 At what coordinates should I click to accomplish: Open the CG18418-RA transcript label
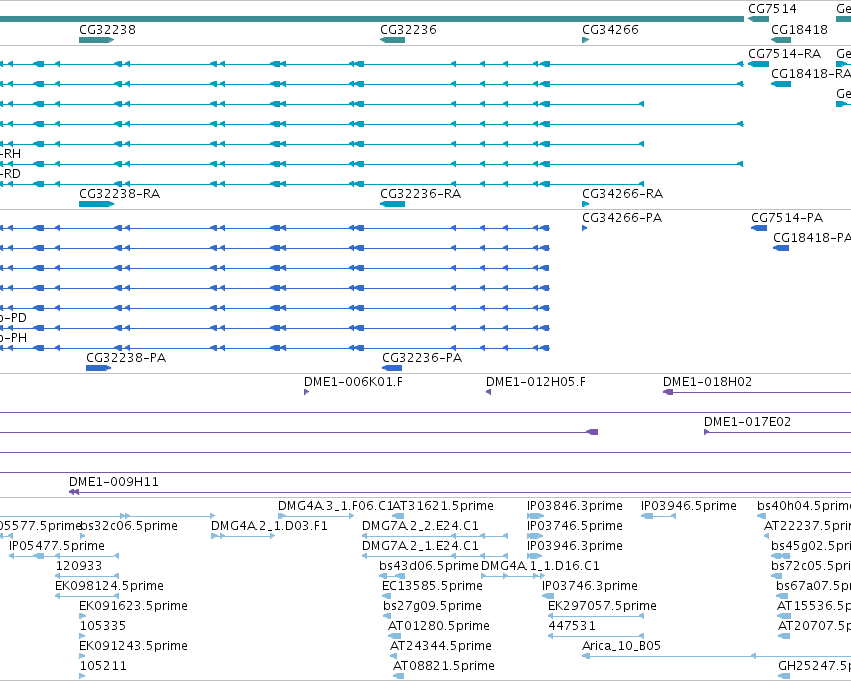coord(811,74)
